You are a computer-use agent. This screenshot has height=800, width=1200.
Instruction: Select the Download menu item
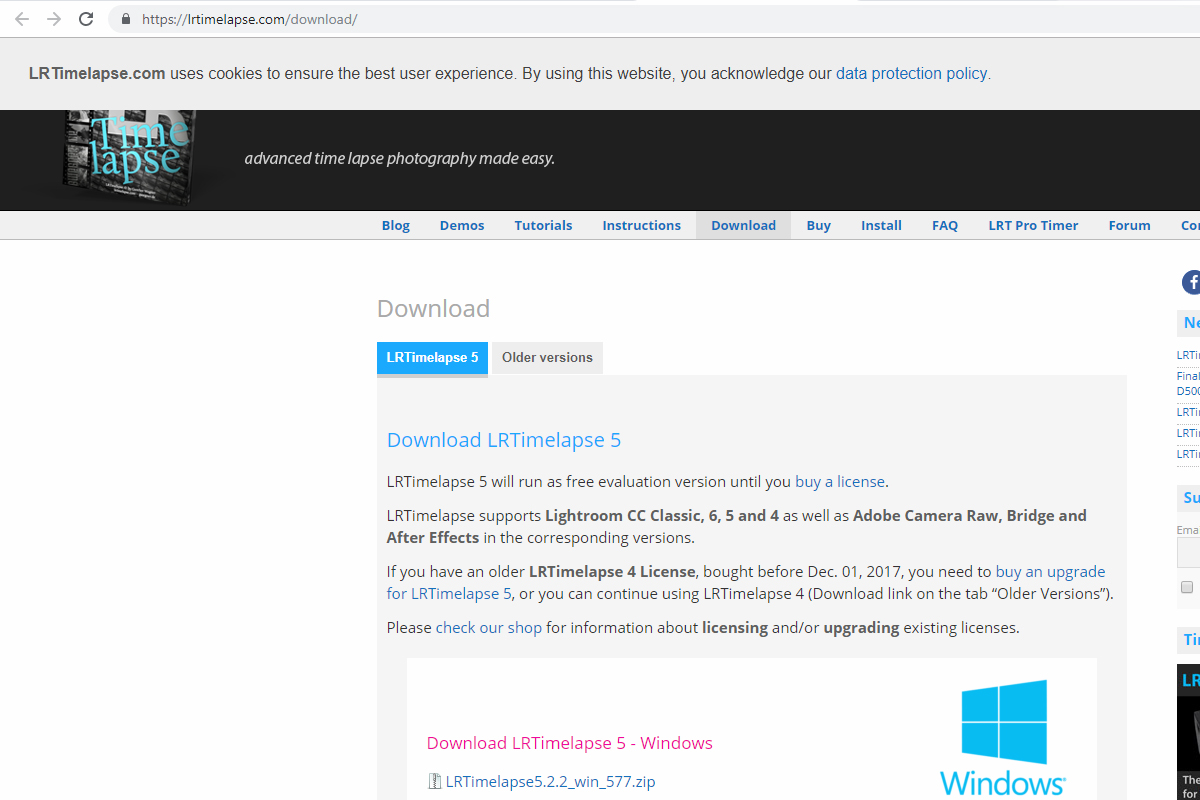click(x=743, y=225)
